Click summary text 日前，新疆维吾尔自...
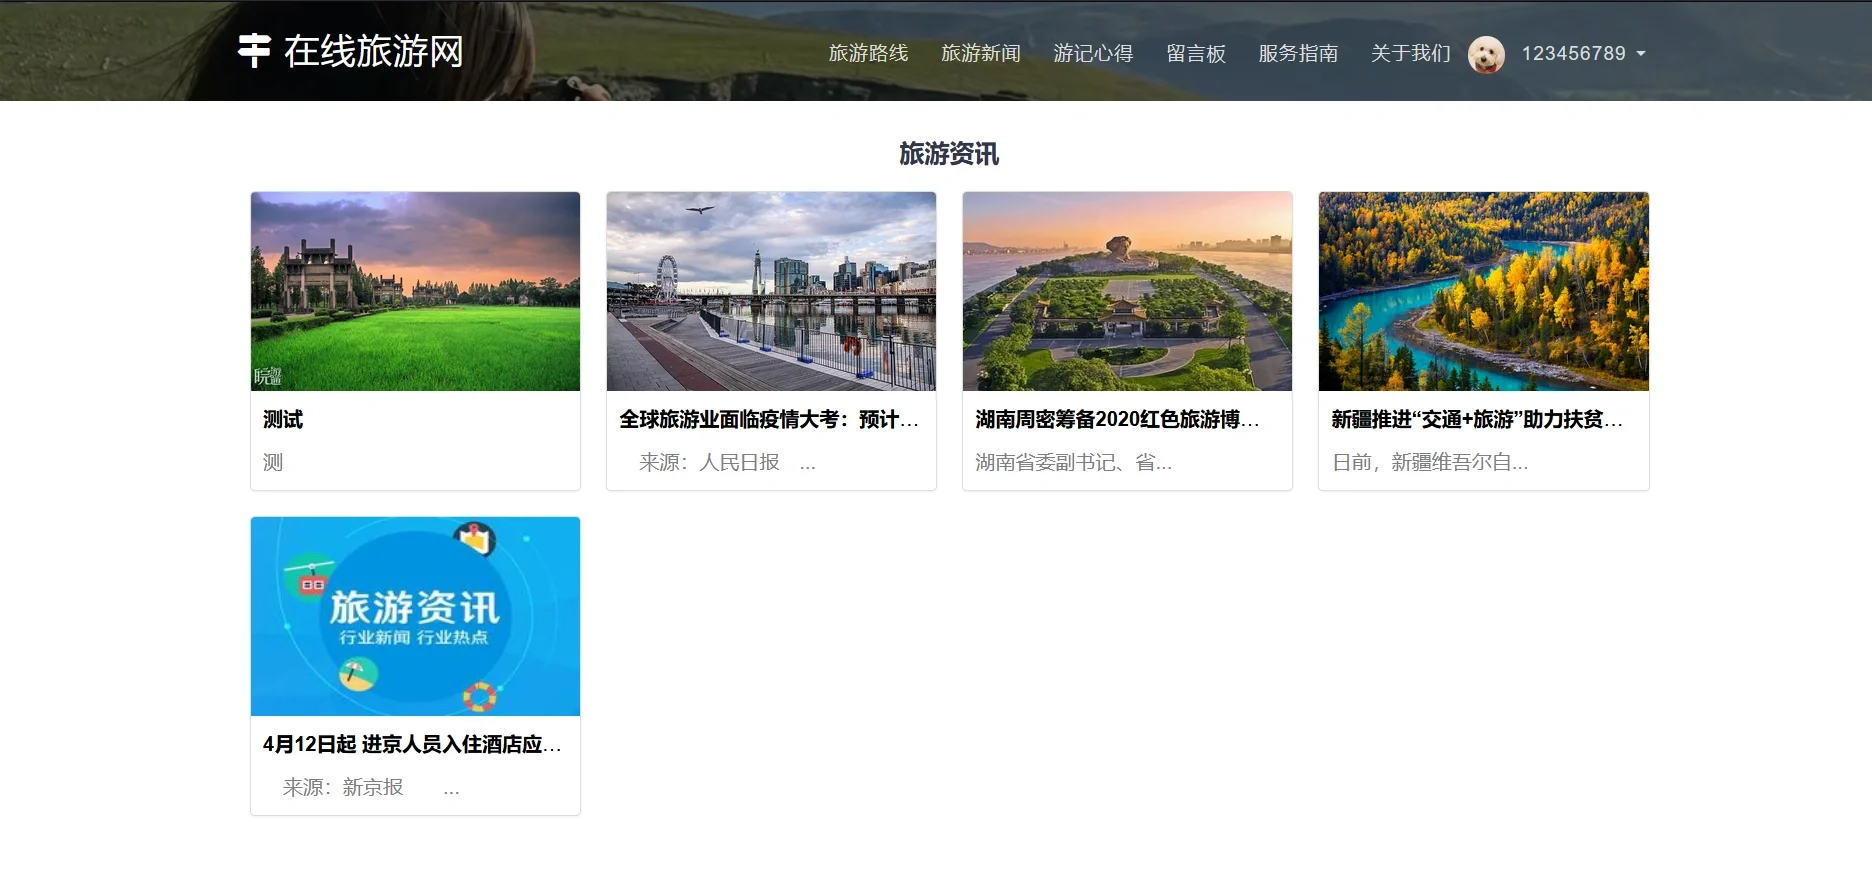1872x896 pixels. click(x=1430, y=462)
